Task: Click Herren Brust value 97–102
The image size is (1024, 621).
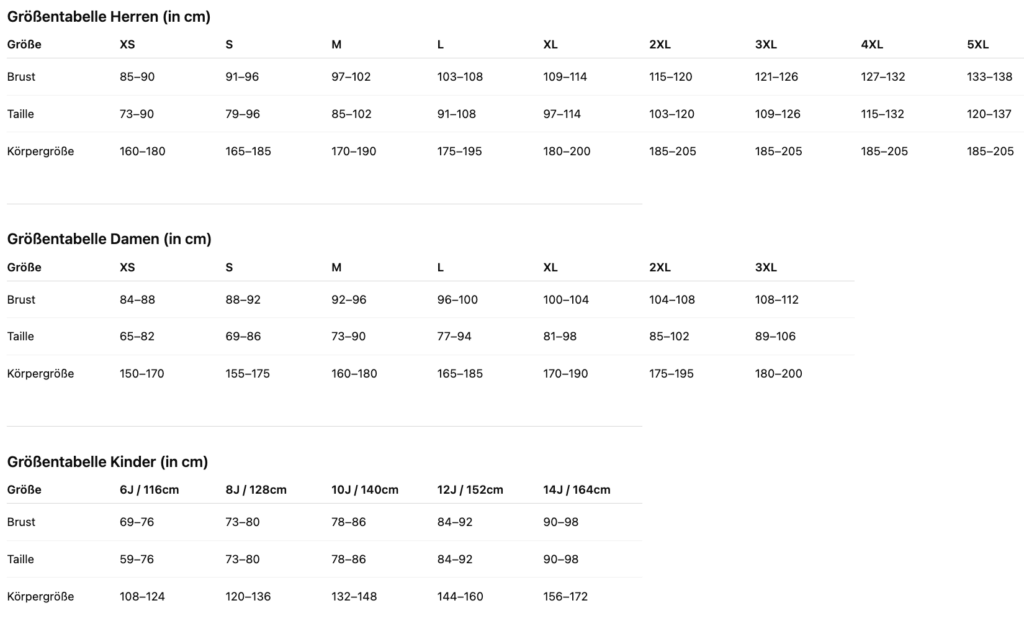Action: [x=351, y=76]
